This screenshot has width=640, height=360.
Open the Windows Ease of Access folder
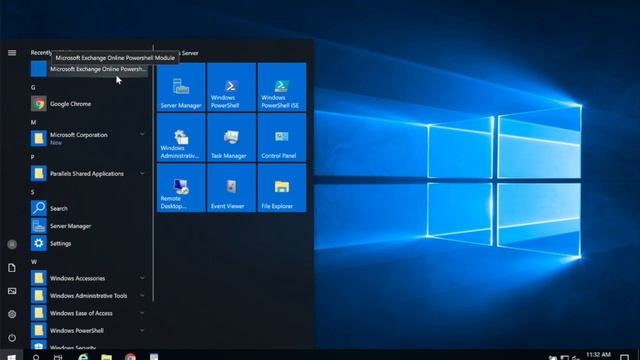[x=89, y=313]
